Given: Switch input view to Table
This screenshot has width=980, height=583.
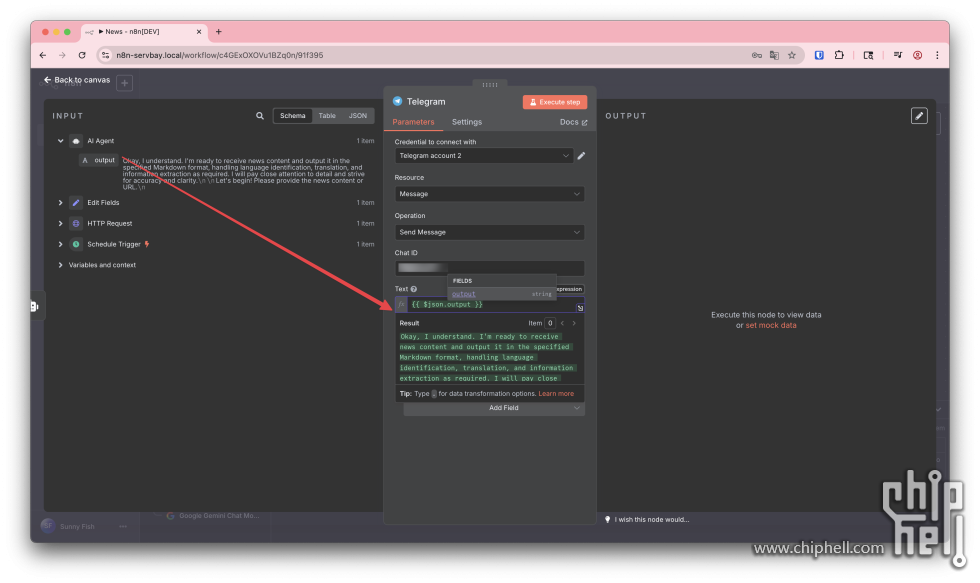Looking at the screenshot, I should (327, 116).
